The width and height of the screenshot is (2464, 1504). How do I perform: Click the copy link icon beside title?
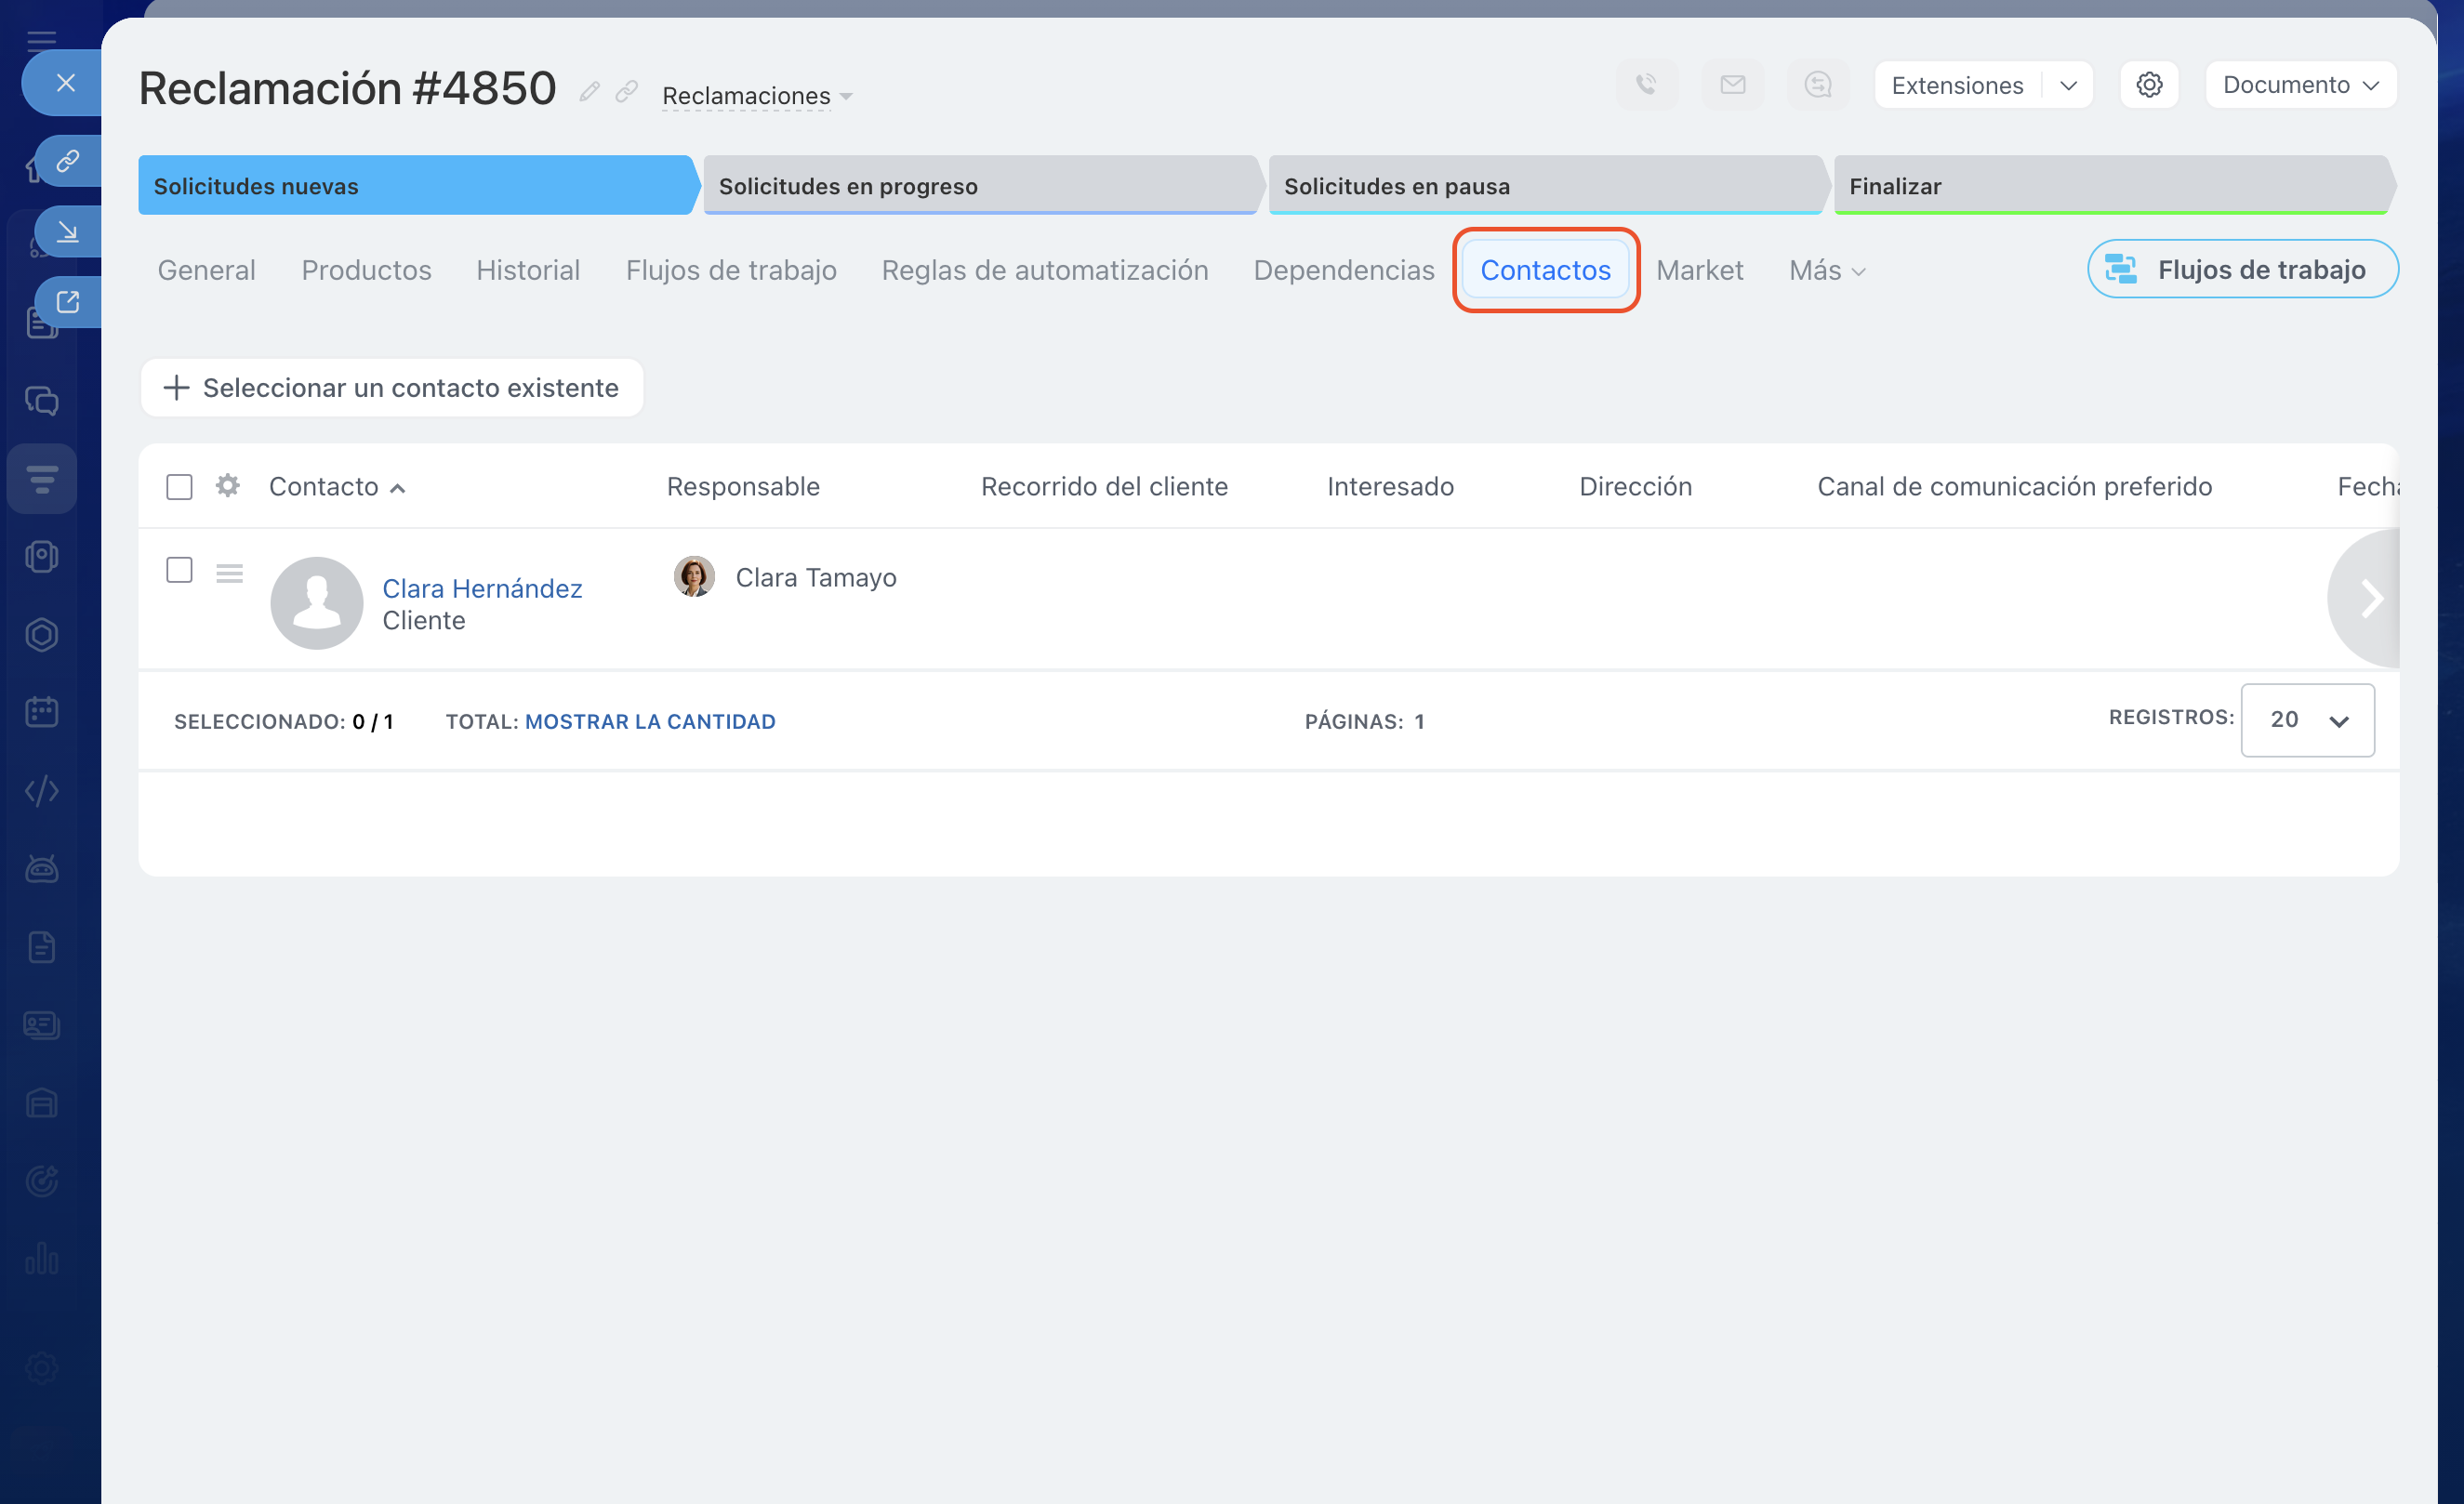tap(627, 92)
